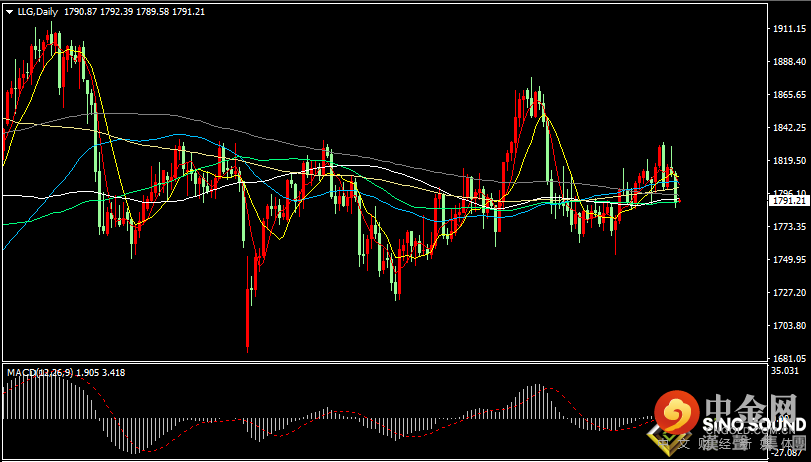
Task: Click the 1681.05 price axis label
Action: 788,358
